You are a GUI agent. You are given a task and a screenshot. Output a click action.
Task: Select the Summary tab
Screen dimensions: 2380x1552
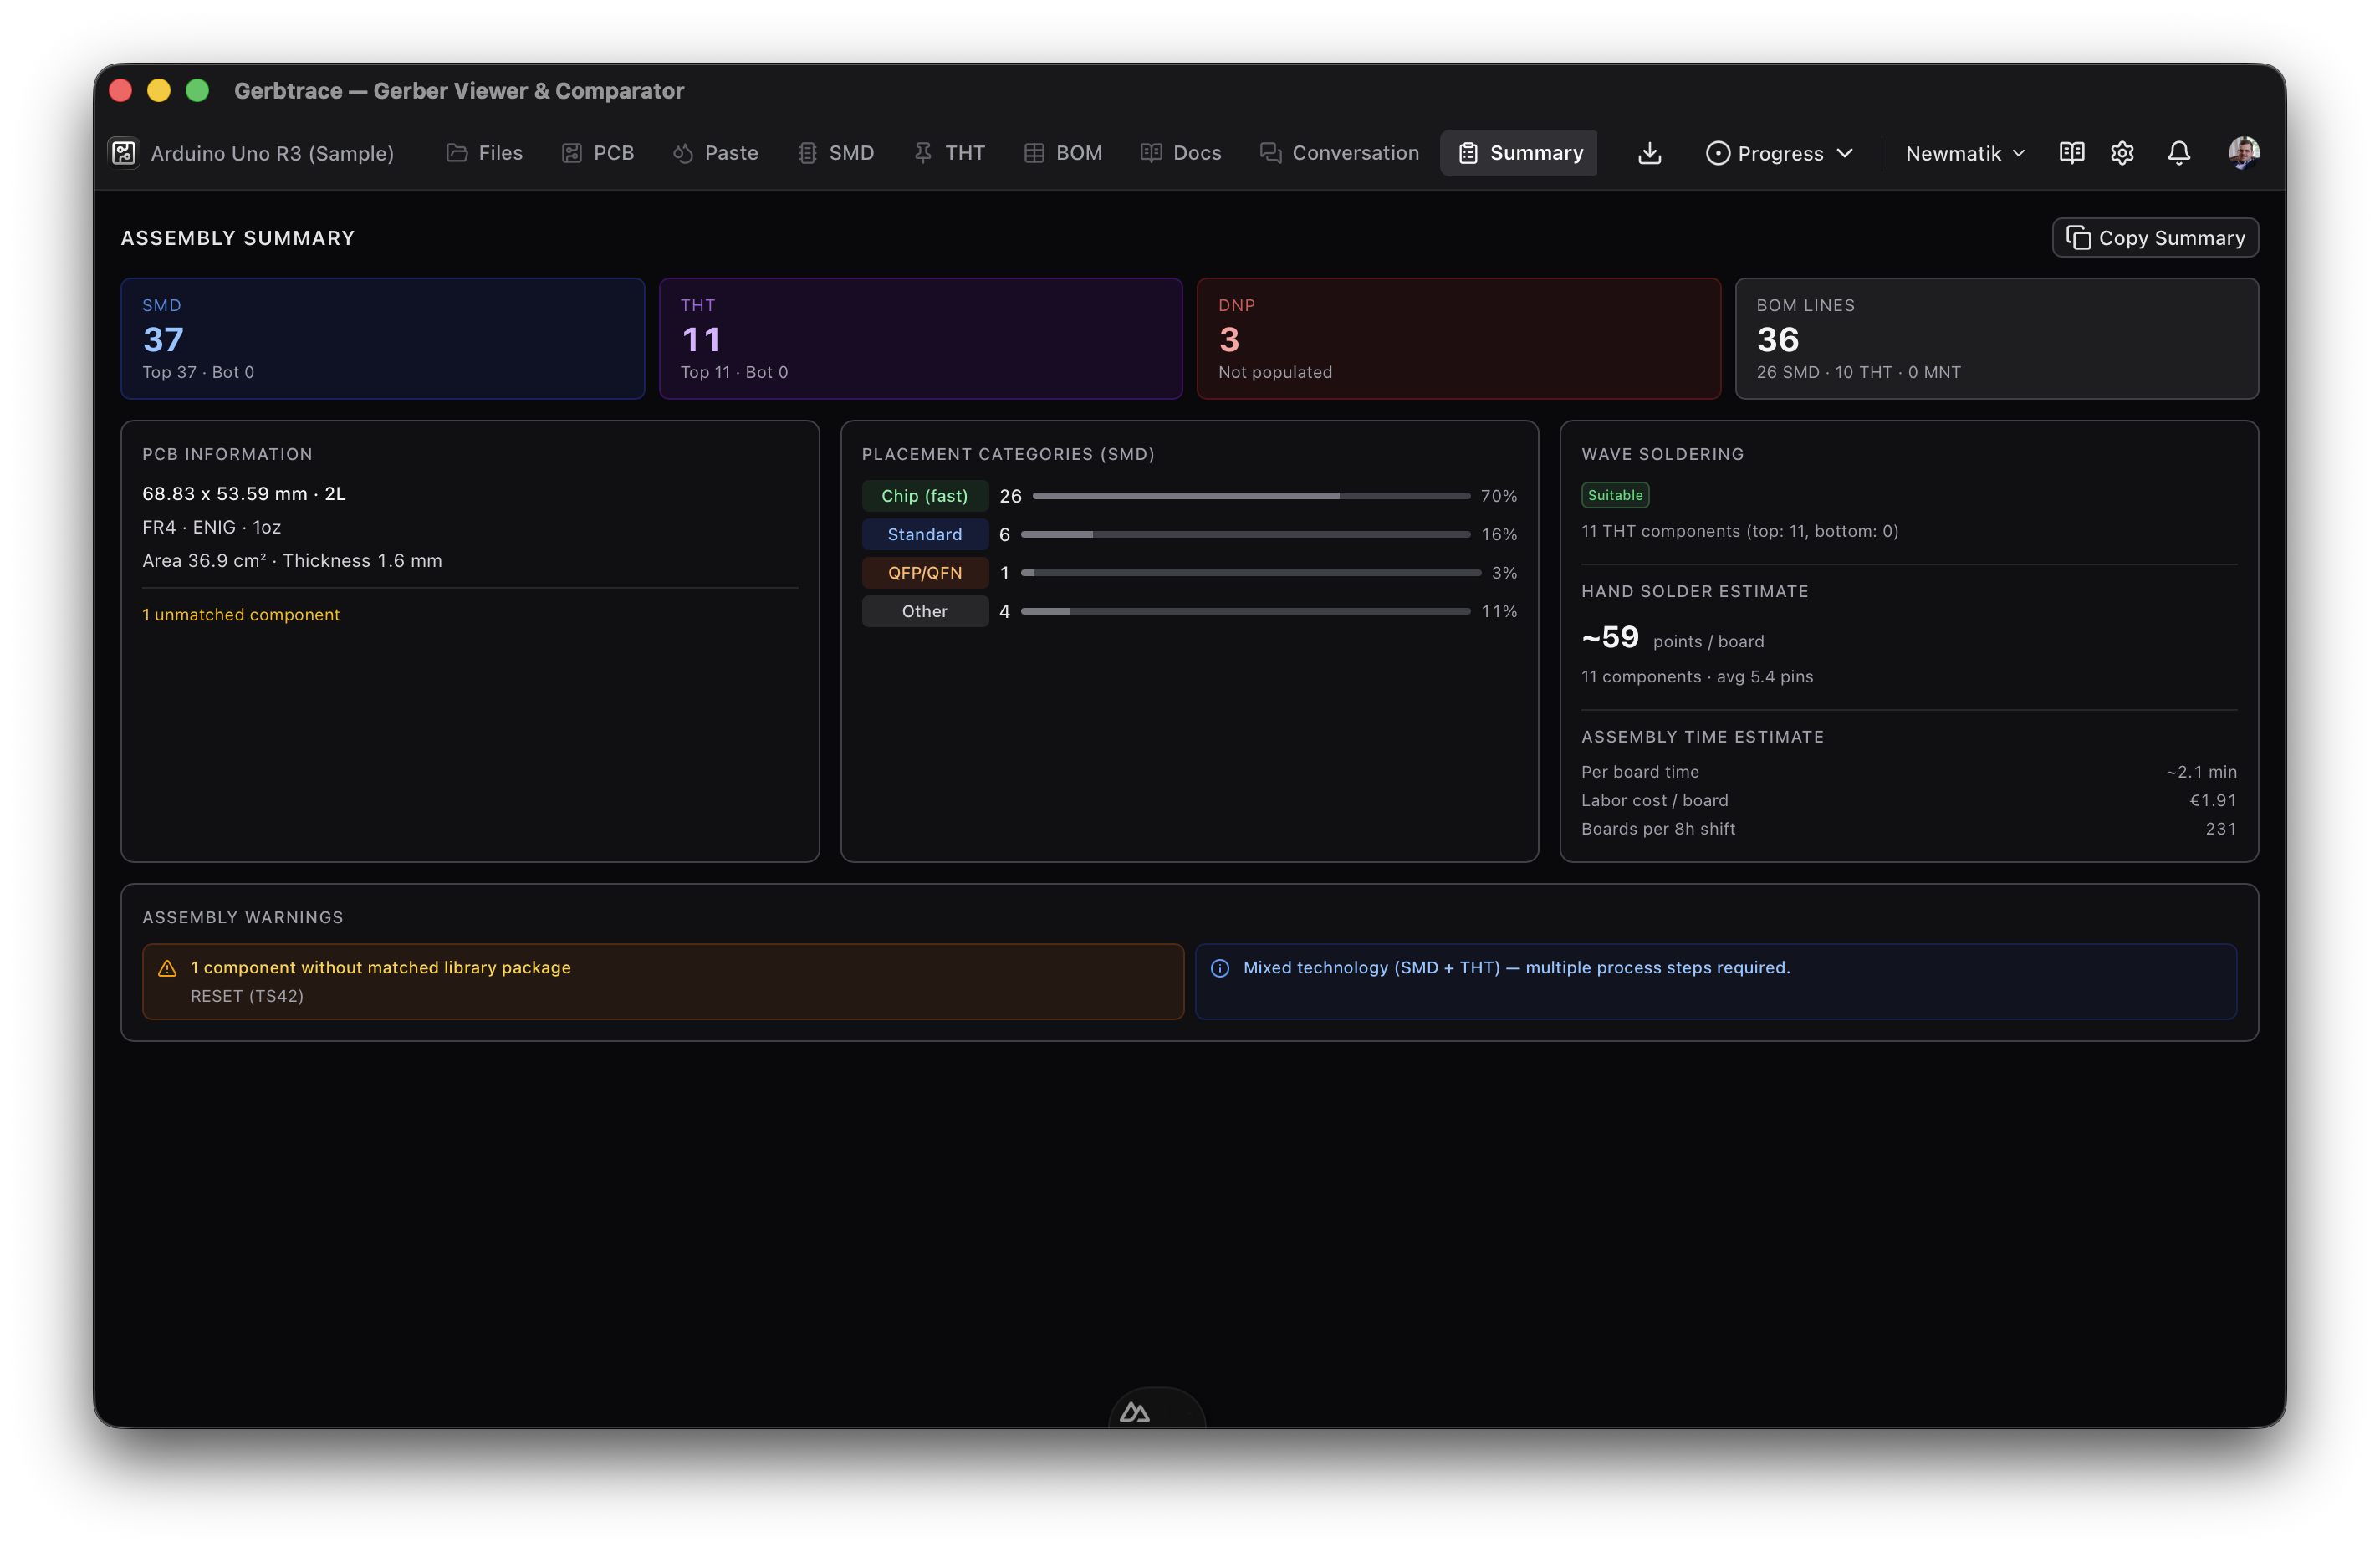pyautogui.click(x=1519, y=153)
